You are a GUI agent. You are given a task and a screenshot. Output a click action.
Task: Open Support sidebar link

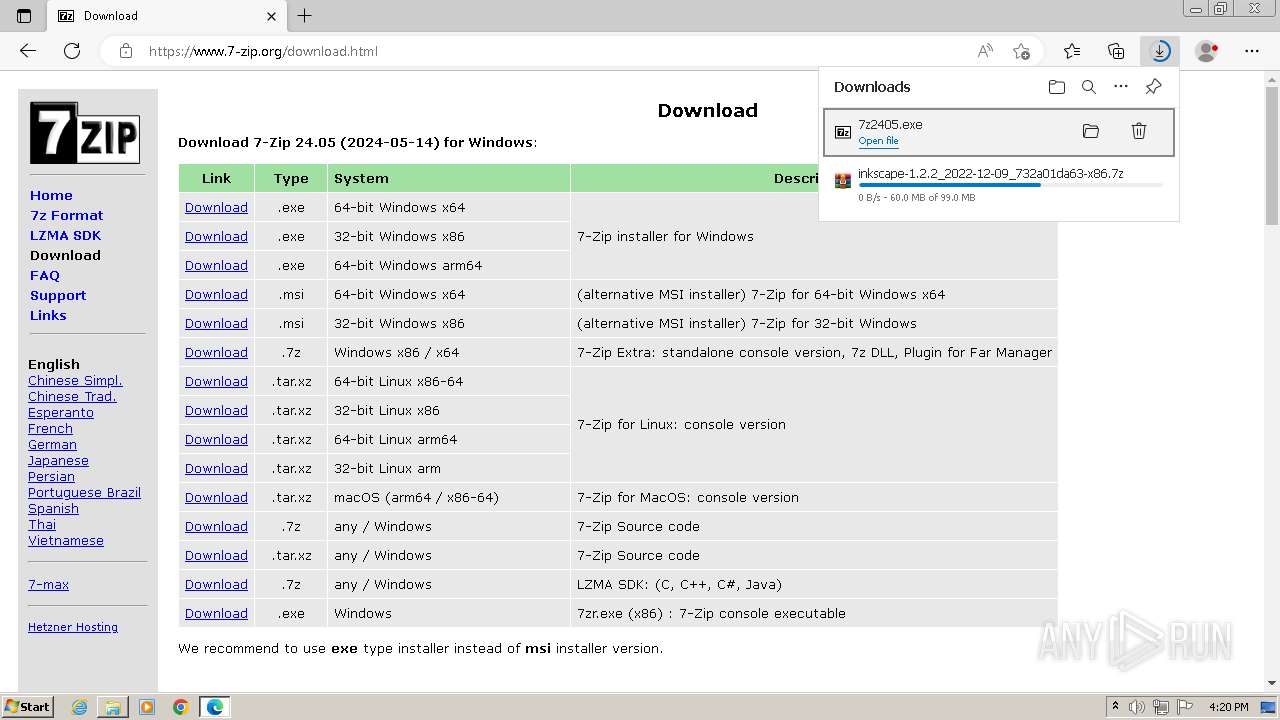pyautogui.click(x=58, y=295)
